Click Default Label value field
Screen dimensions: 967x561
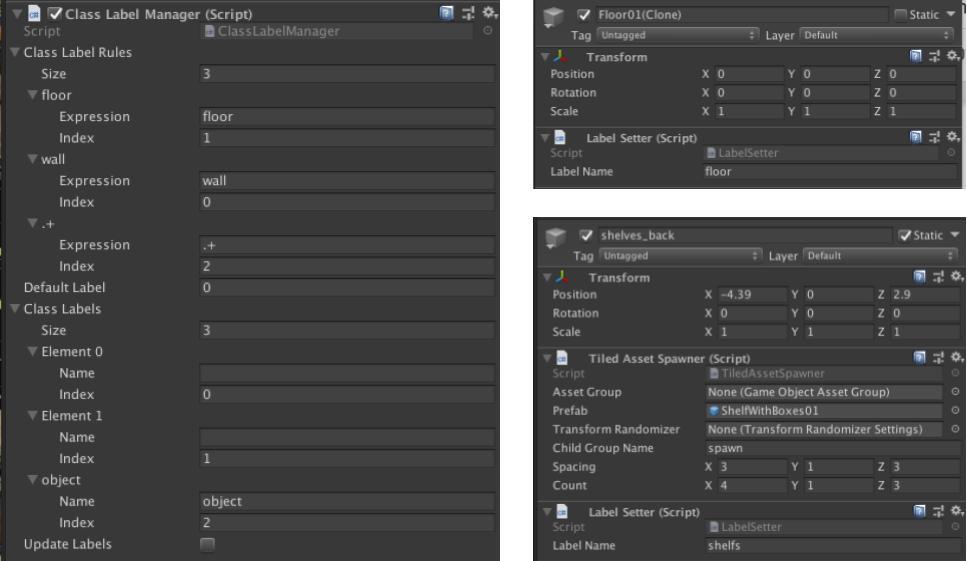click(345, 287)
